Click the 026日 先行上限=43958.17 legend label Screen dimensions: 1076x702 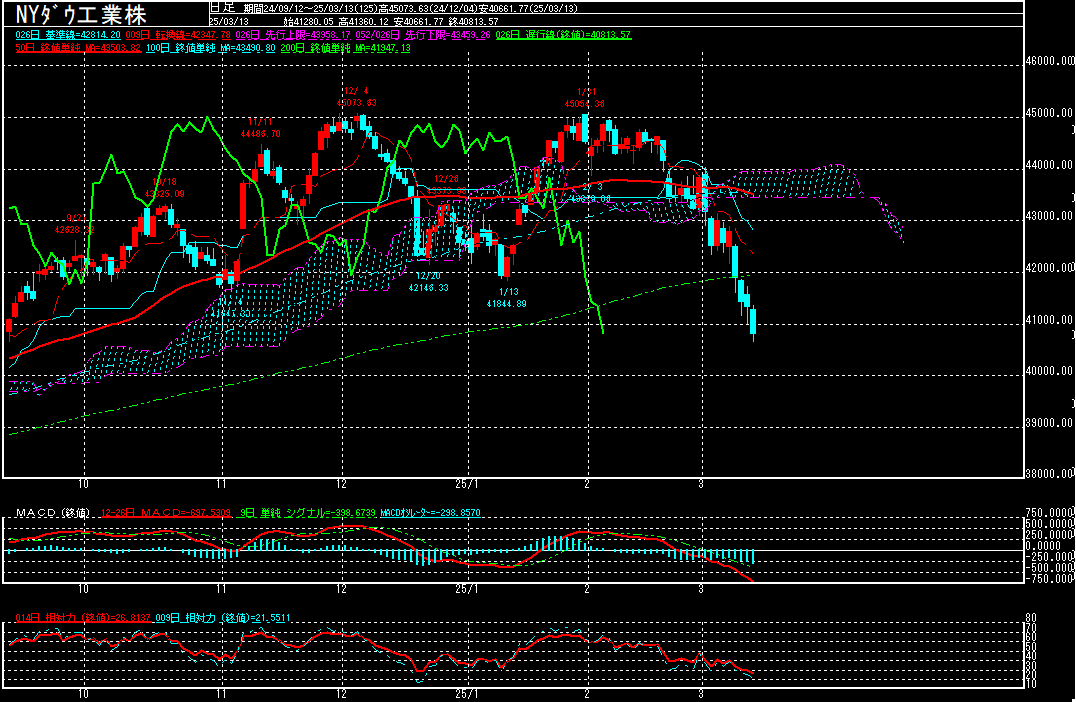point(293,34)
